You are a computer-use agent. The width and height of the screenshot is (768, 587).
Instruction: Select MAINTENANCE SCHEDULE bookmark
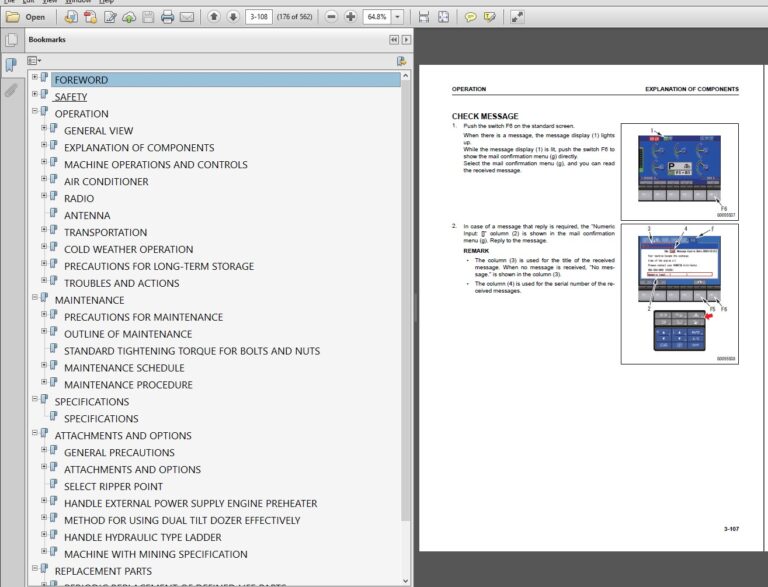pos(124,368)
